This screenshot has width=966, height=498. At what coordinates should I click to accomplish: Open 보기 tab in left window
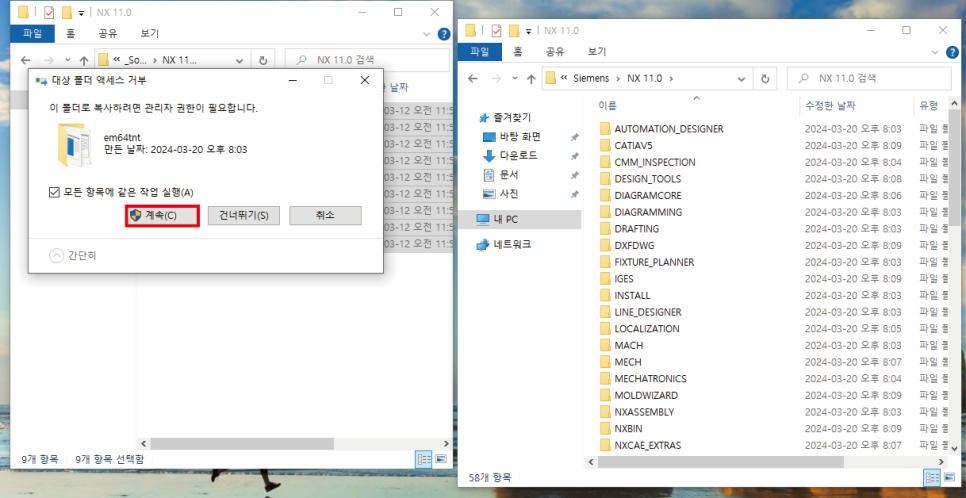tap(149, 33)
